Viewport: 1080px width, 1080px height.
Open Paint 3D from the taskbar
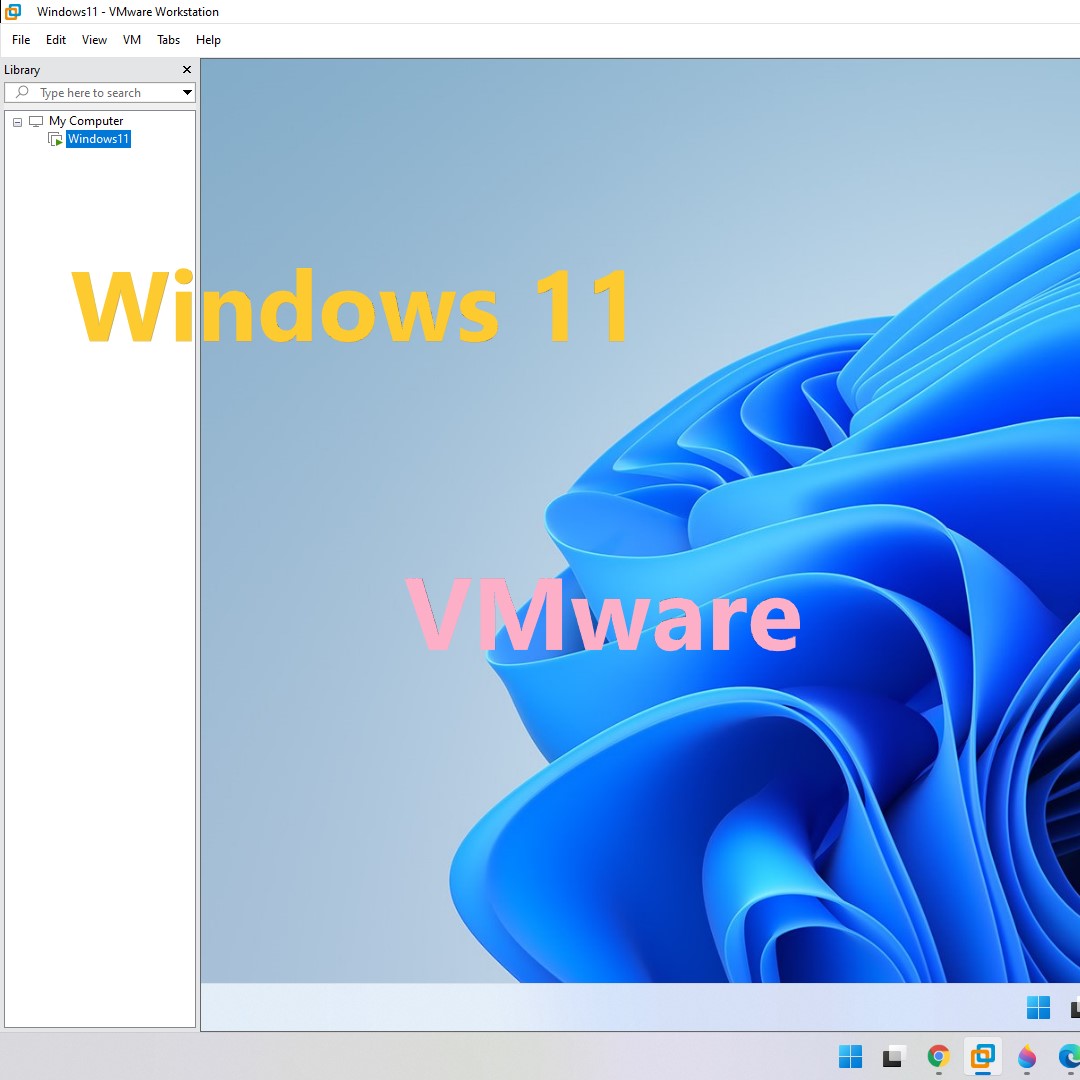1026,1056
